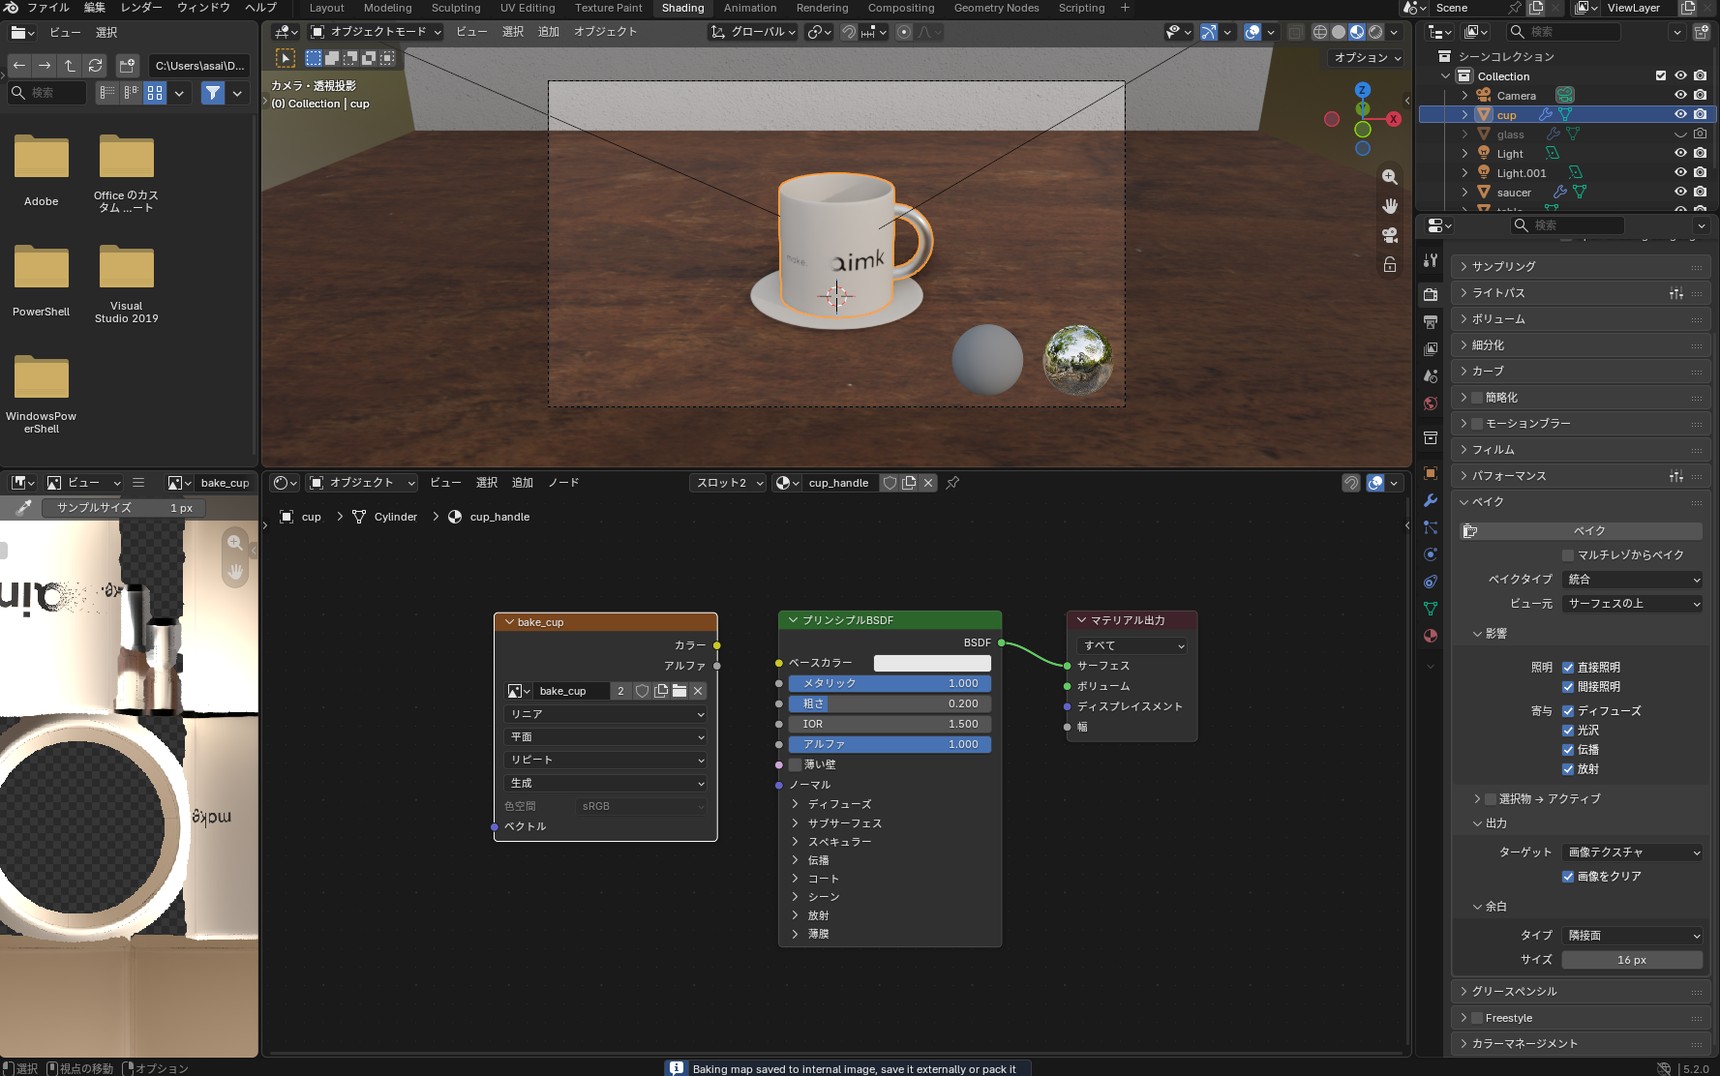The image size is (1720, 1076).
Task: Disable the 画像をクリア checkbox
Action: pyautogui.click(x=1568, y=876)
